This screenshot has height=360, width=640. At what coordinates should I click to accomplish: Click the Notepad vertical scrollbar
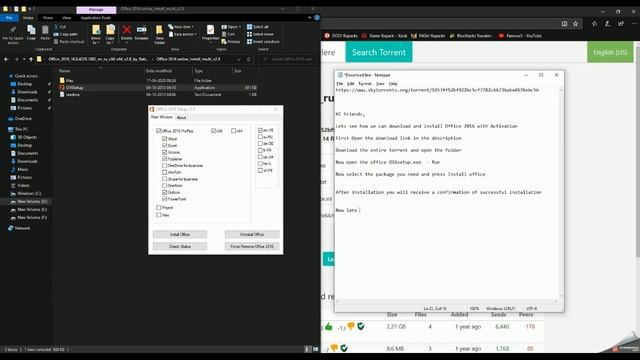560,192
